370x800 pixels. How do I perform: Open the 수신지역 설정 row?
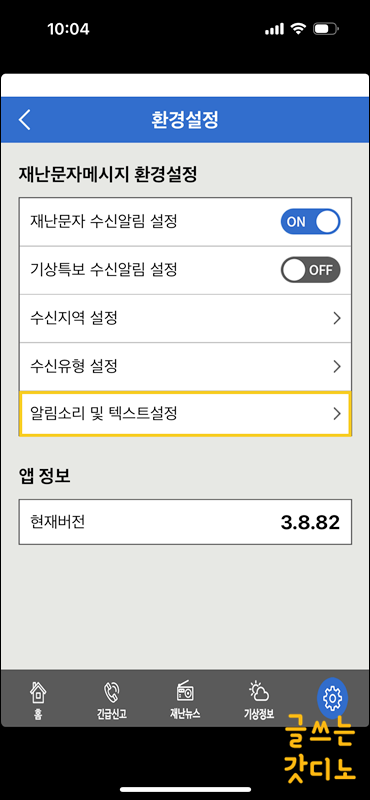click(185, 318)
